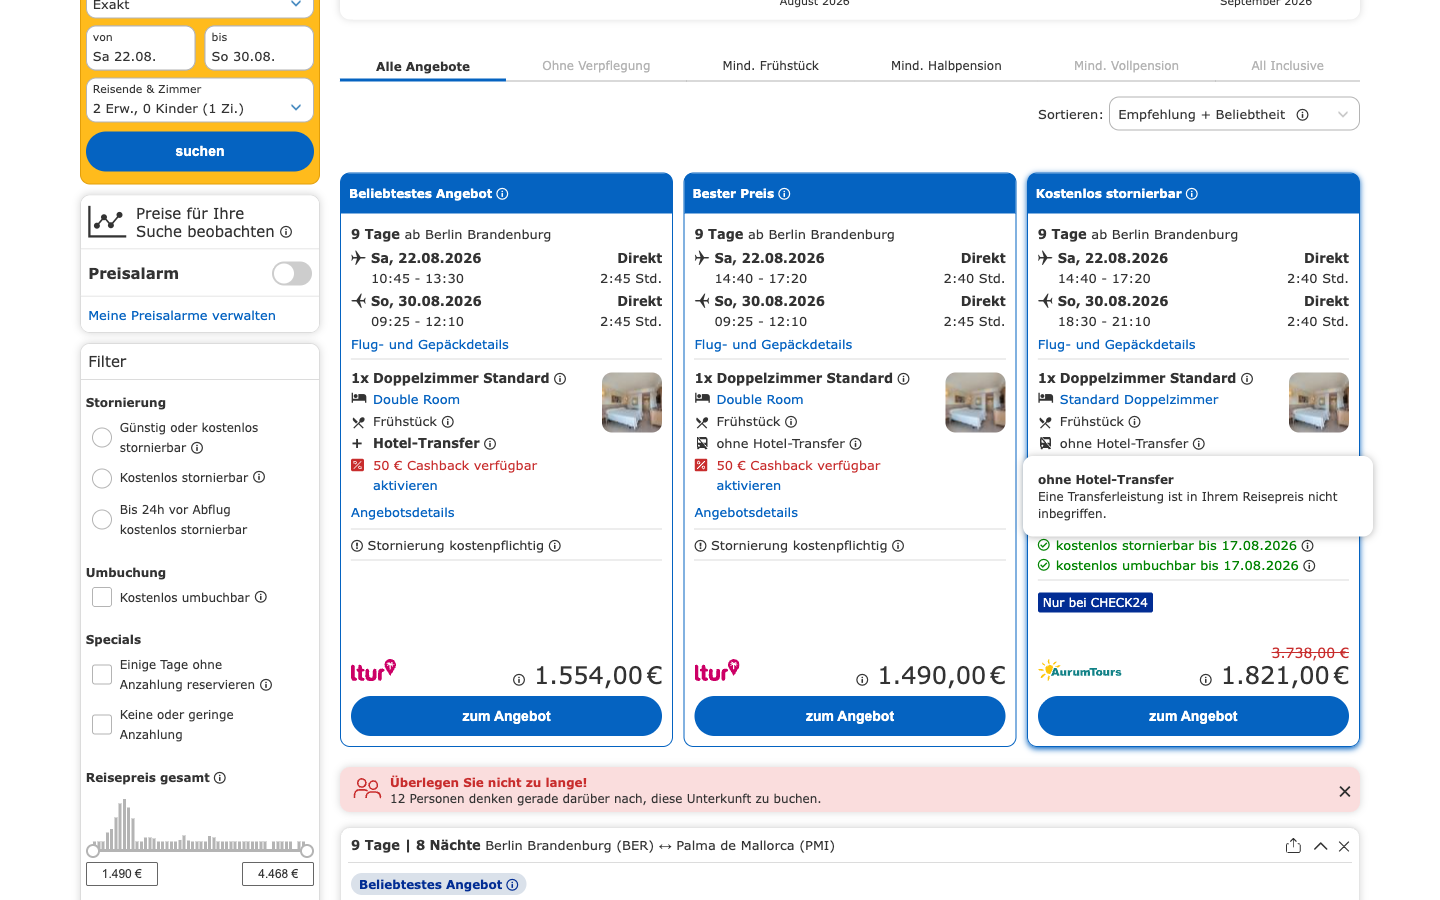This screenshot has height=900, width=1440.
Task: Click info icon beside Hotel-Transfer in first offer
Action: (x=490, y=444)
